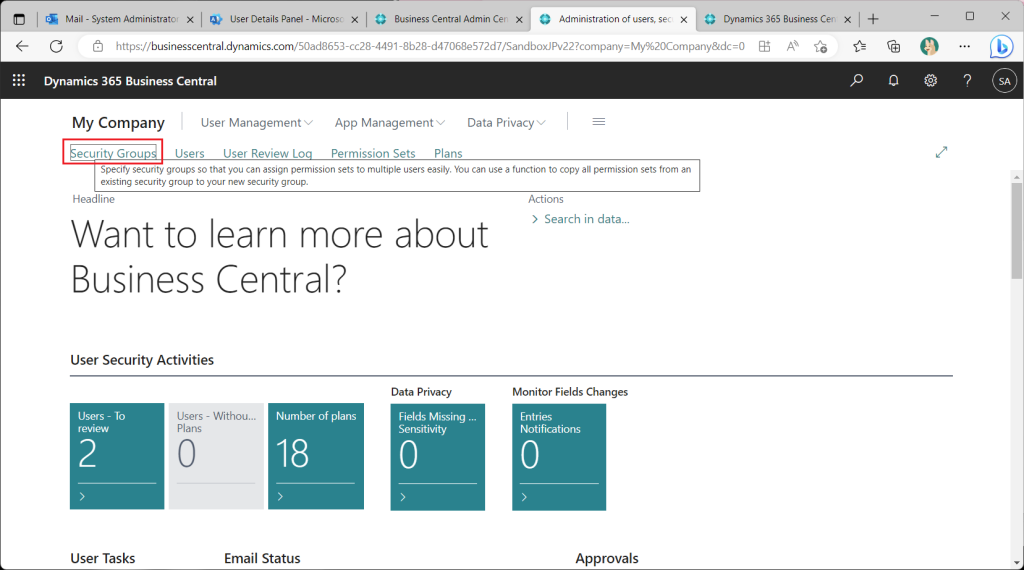Viewport: 1024px width, 570px height.
Task: Click the split screen icon in address bar
Action: (764, 46)
